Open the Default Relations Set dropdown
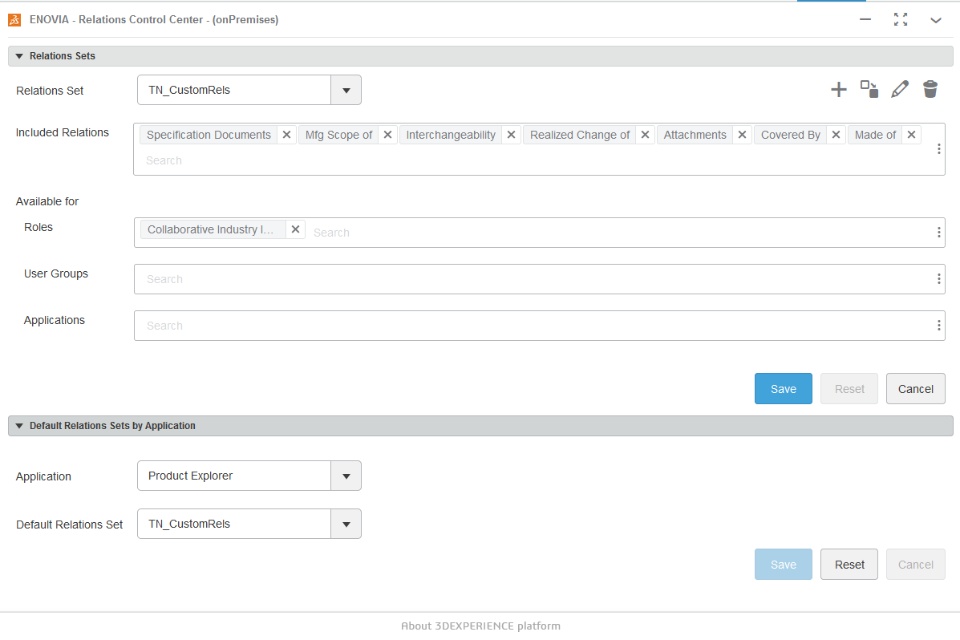This screenshot has height=640, width=960. (x=346, y=524)
